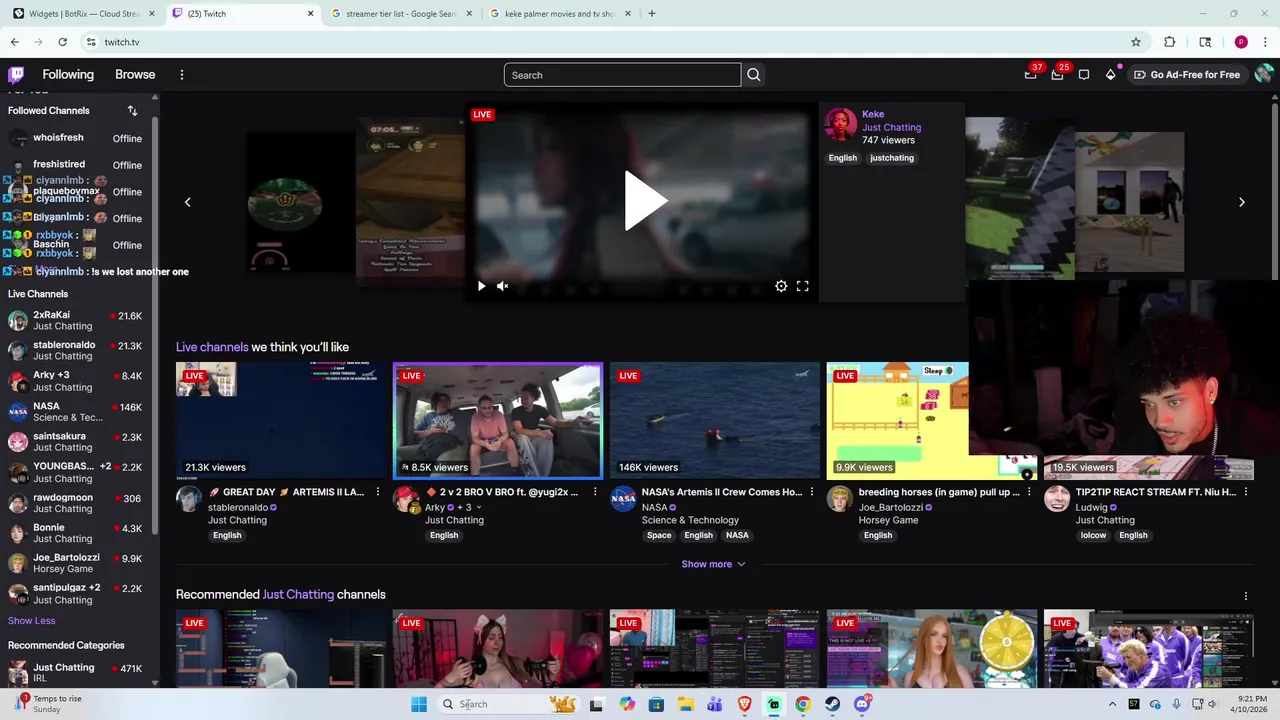Open Steam from the taskbar
This screenshot has width=1280, height=720.
[x=832, y=704]
